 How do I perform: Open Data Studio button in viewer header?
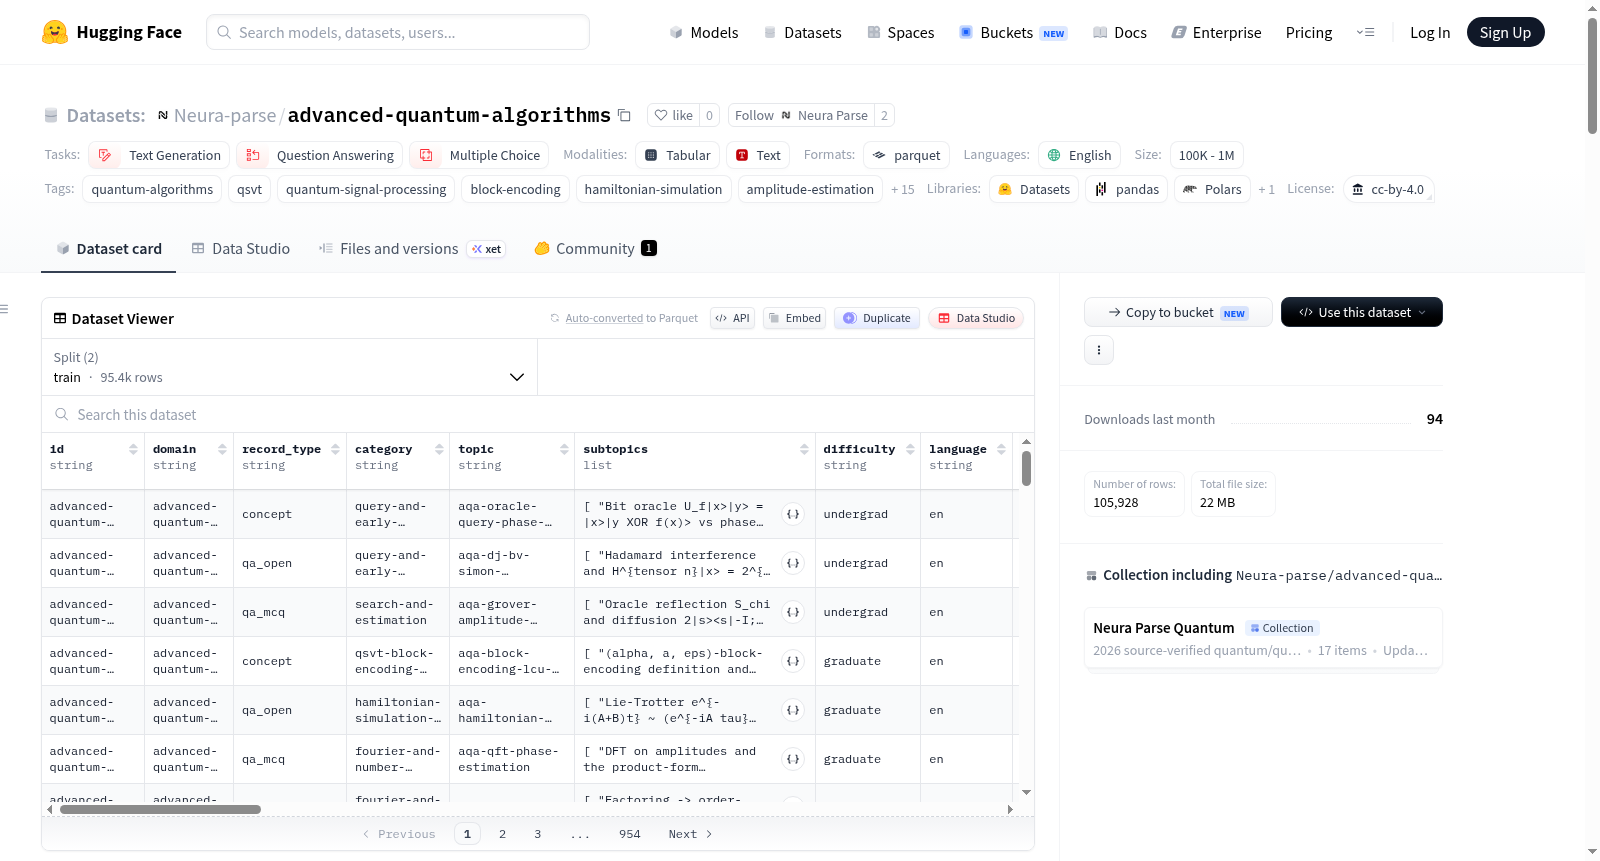click(976, 318)
